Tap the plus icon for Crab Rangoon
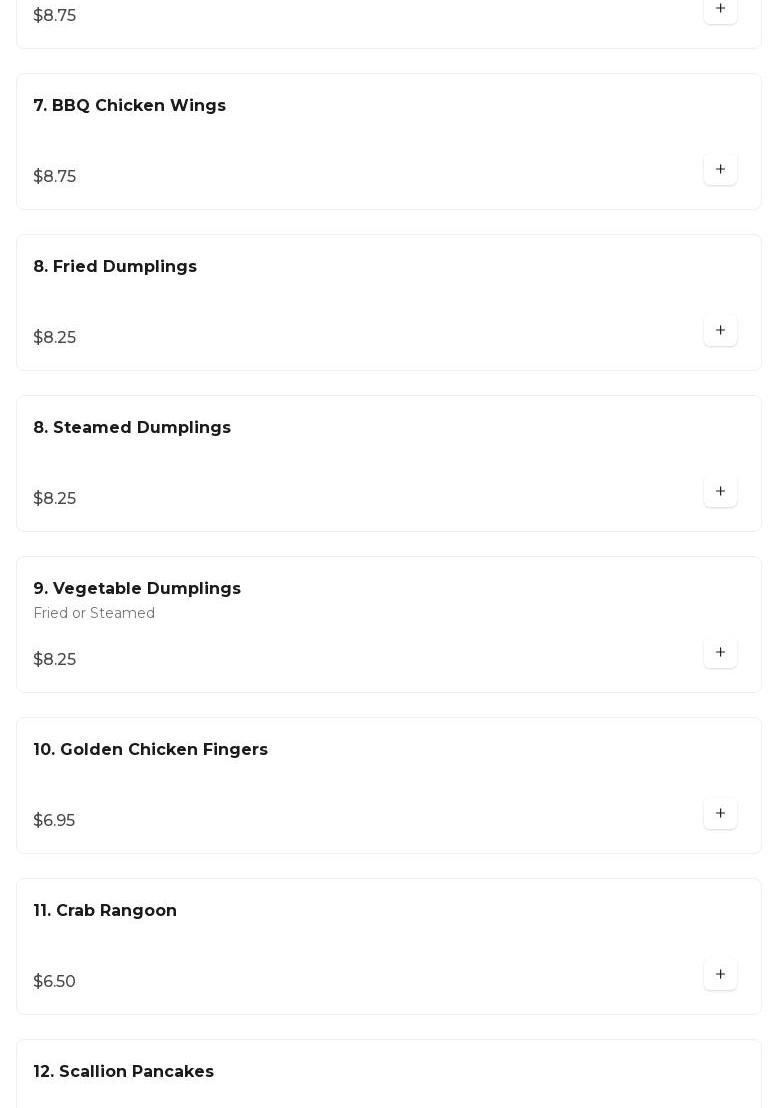Image resolution: width=778 pixels, height=1108 pixels. (x=720, y=975)
